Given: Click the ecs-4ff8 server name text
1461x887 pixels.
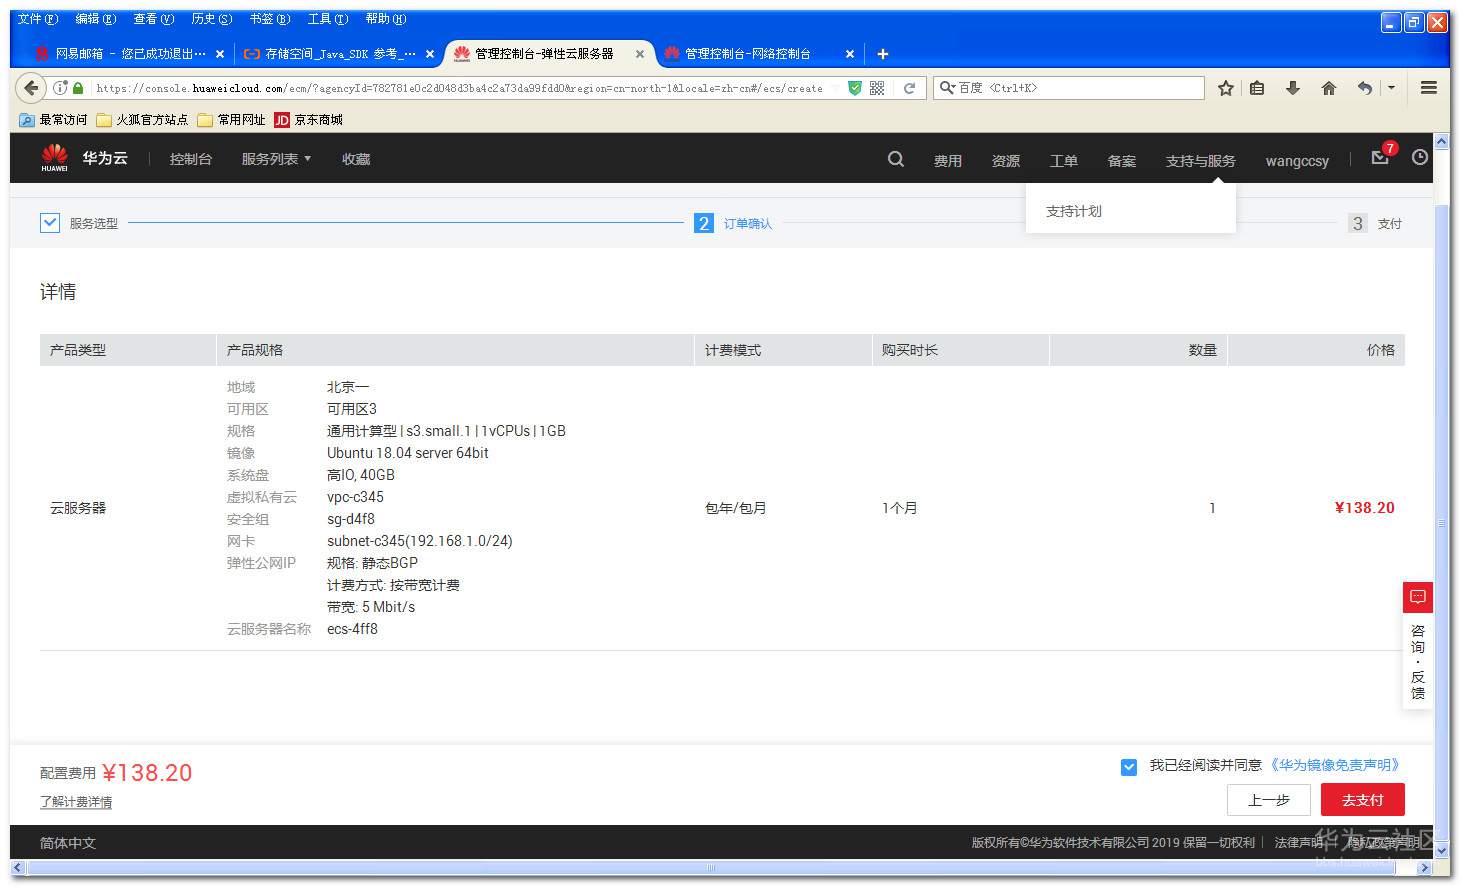Looking at the screenshot, I should tap(352, 629).
